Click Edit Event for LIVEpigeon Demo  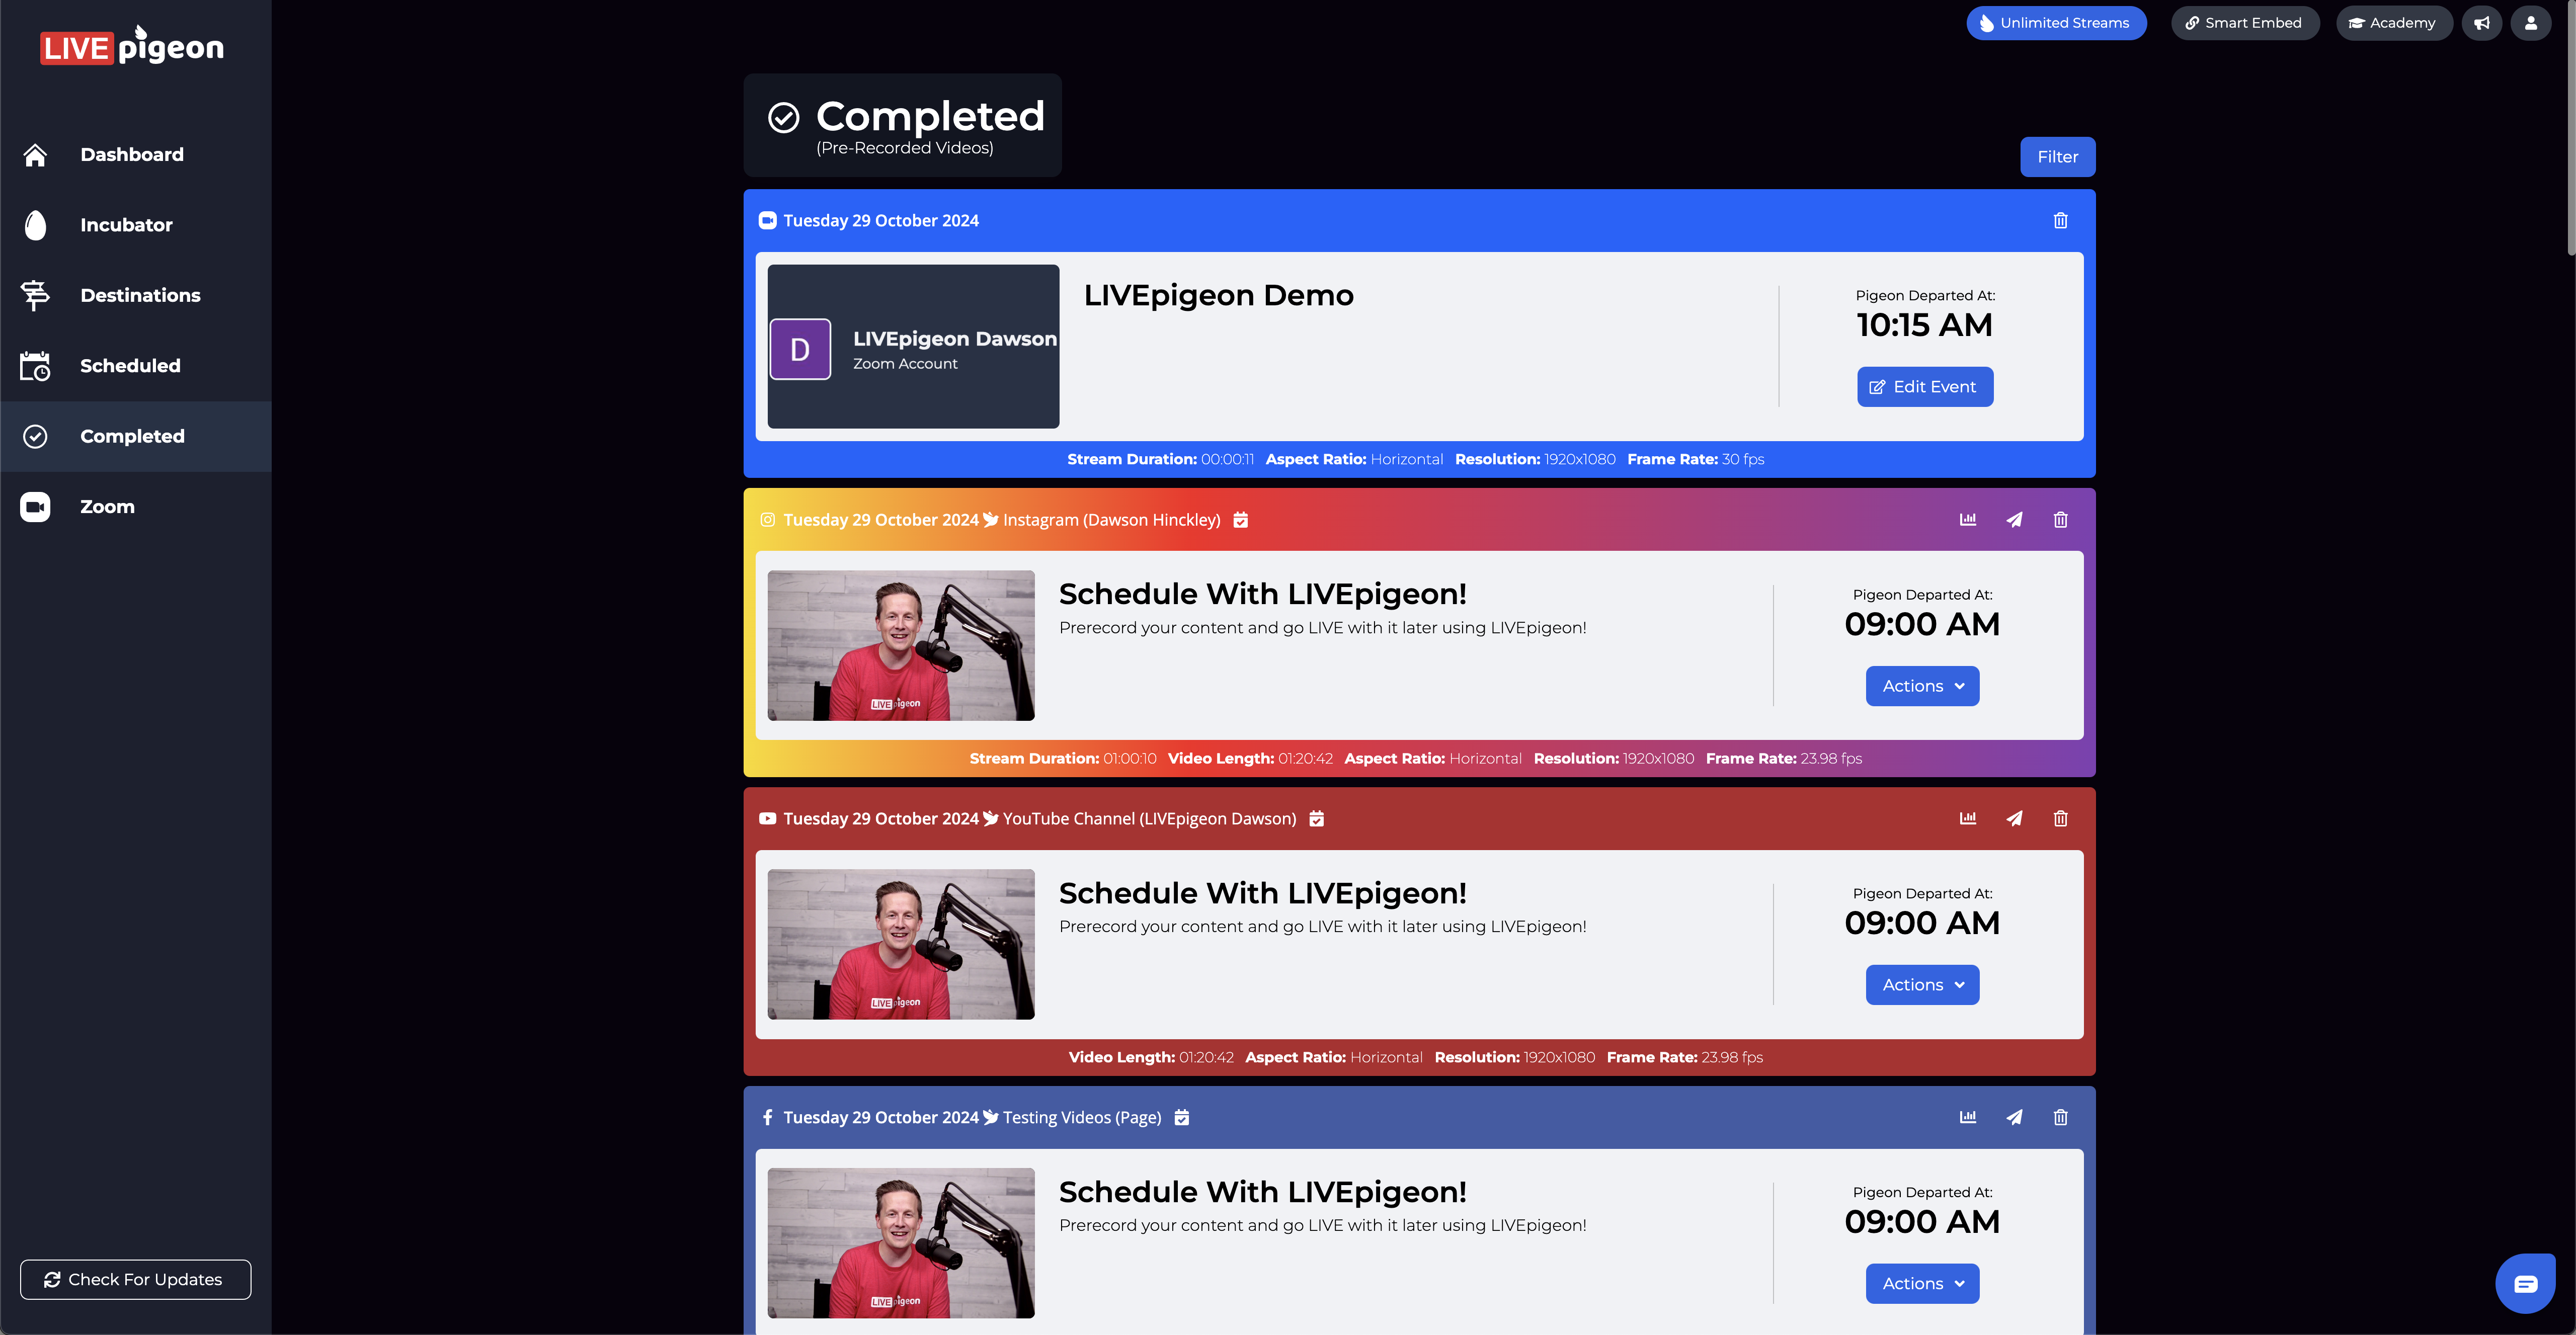(x=1924, y=387)
